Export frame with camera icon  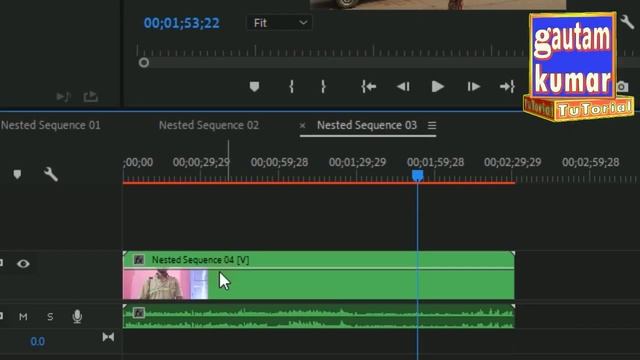(x=622, y=87)
